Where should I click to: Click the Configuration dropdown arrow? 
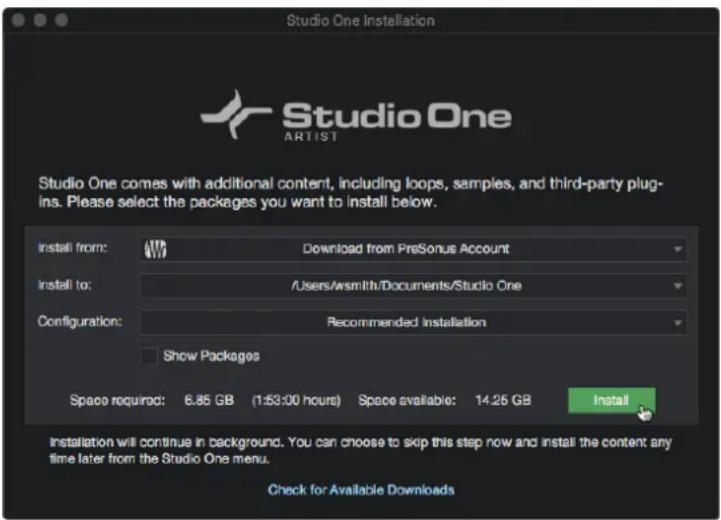[x=677, y=323]
